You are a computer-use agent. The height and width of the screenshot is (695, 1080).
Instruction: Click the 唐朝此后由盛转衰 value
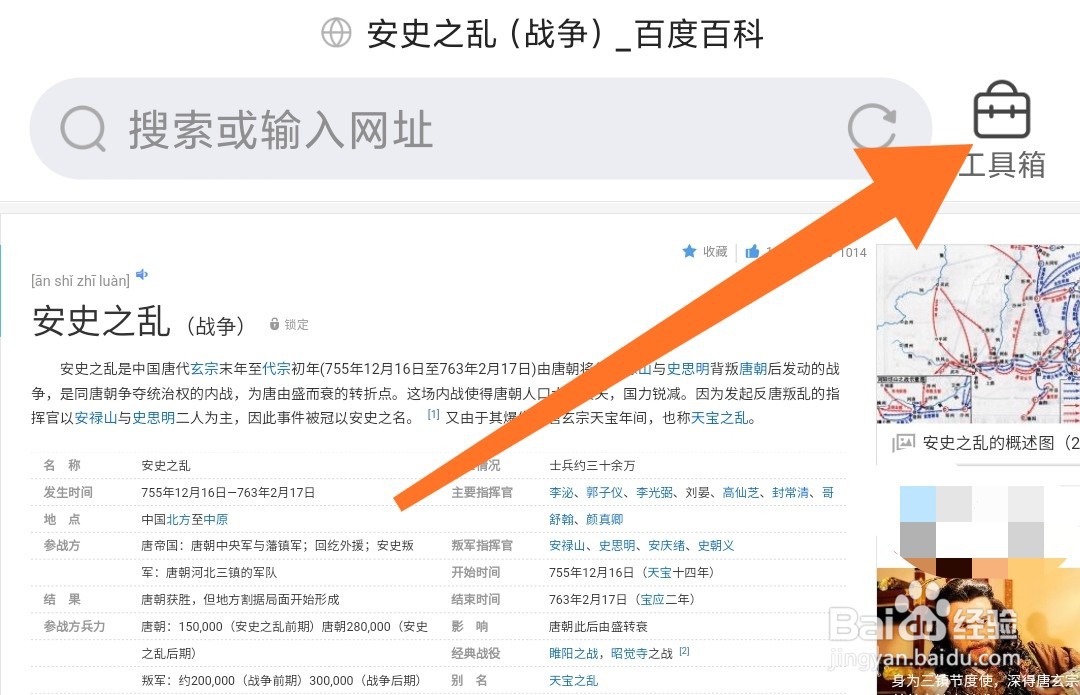(x=599, y=626)
